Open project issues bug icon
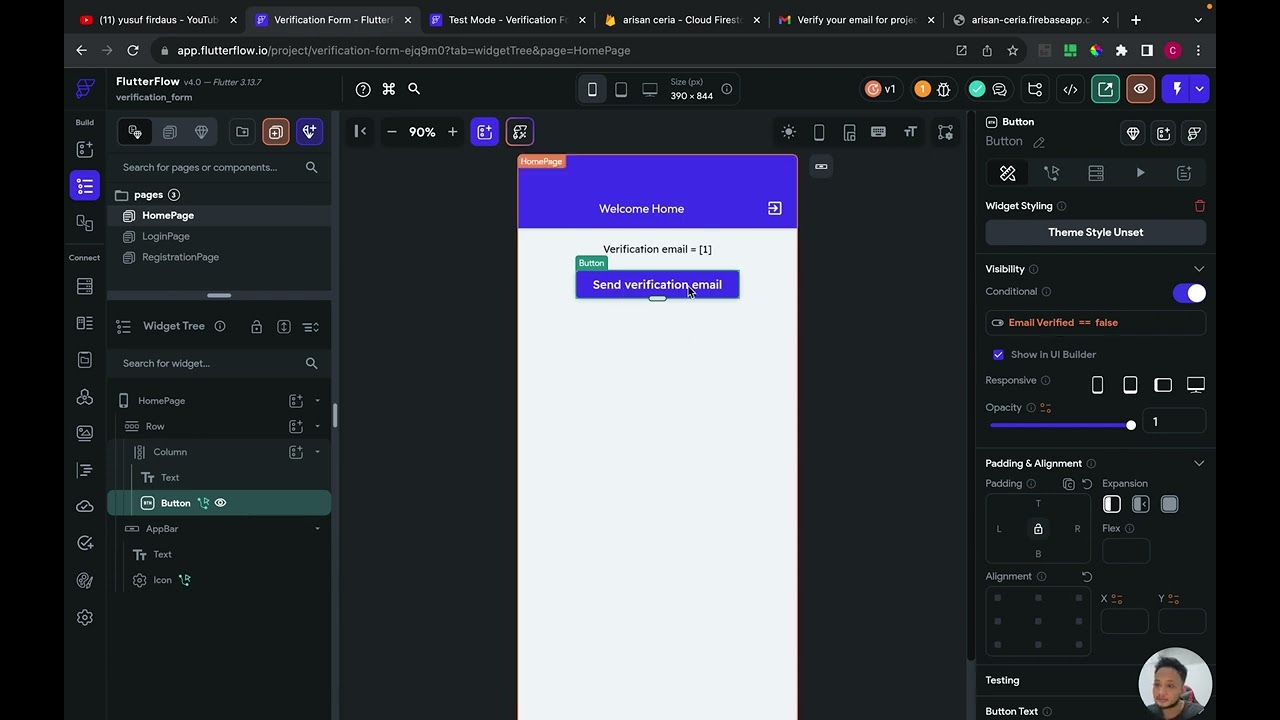The image size is (1280, 720). [943, 89]
